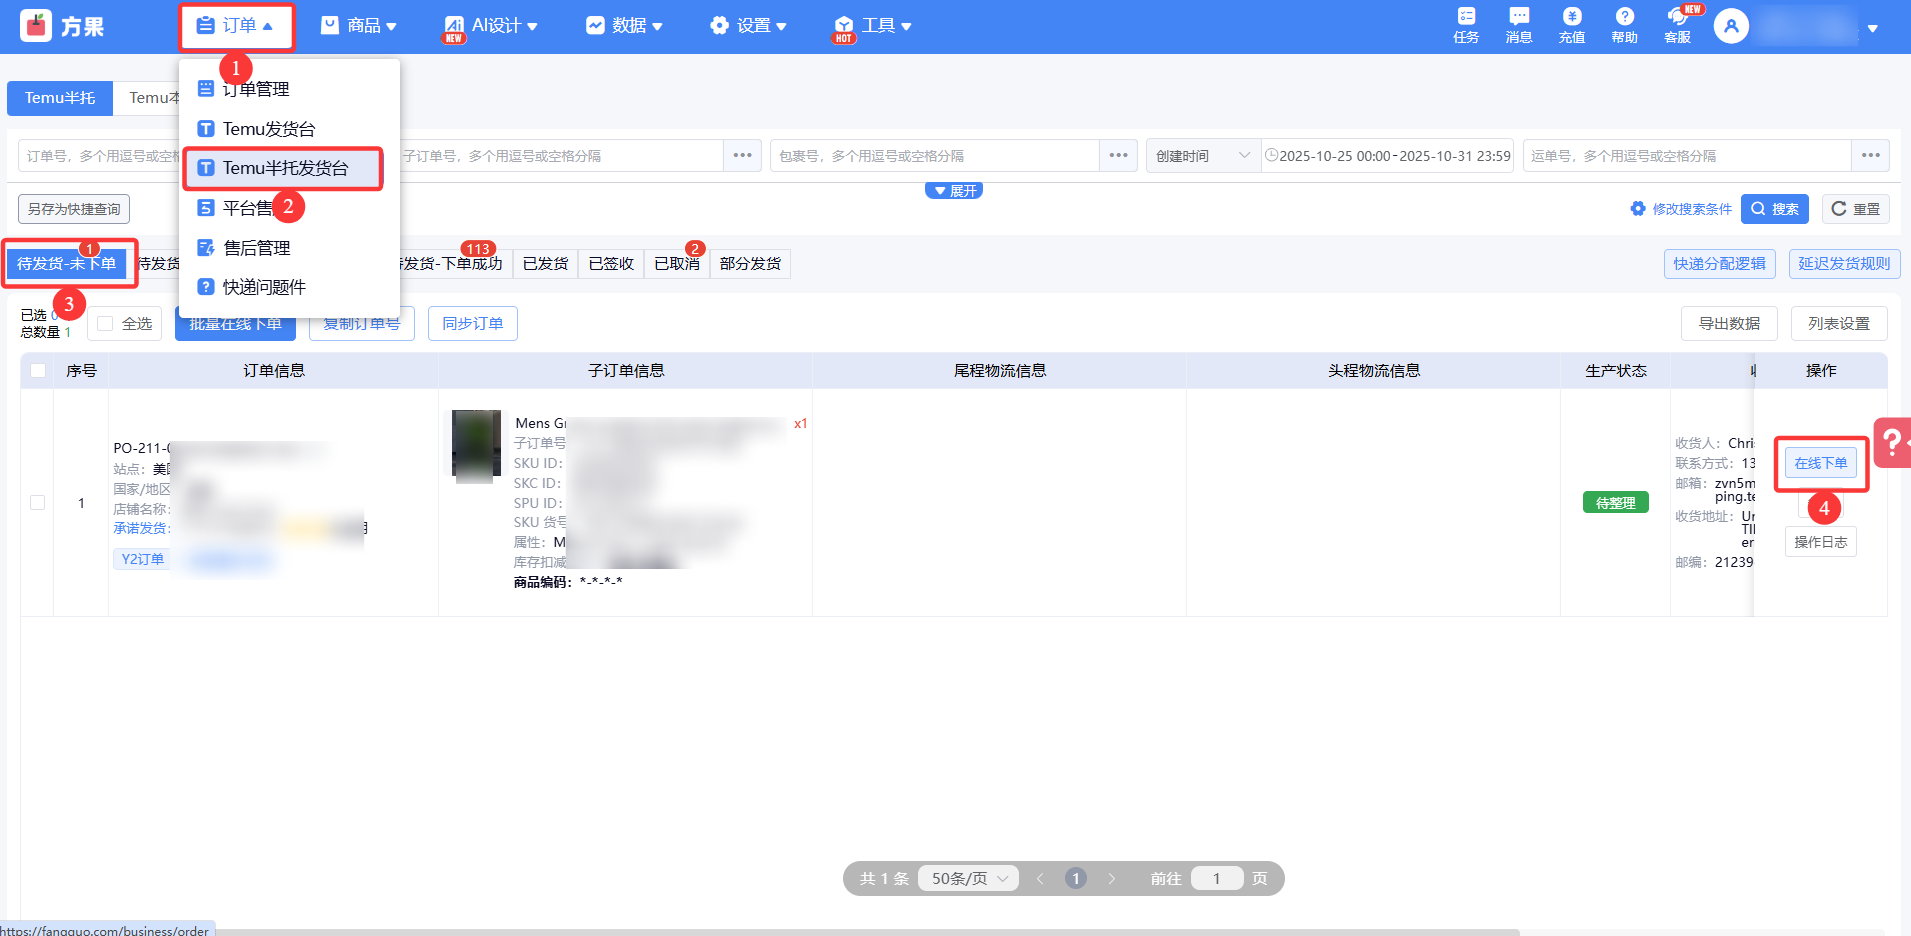The height and width of the screenshot is (936, 1911).
Task: Click the user avatar icon
Action: 1731,26
